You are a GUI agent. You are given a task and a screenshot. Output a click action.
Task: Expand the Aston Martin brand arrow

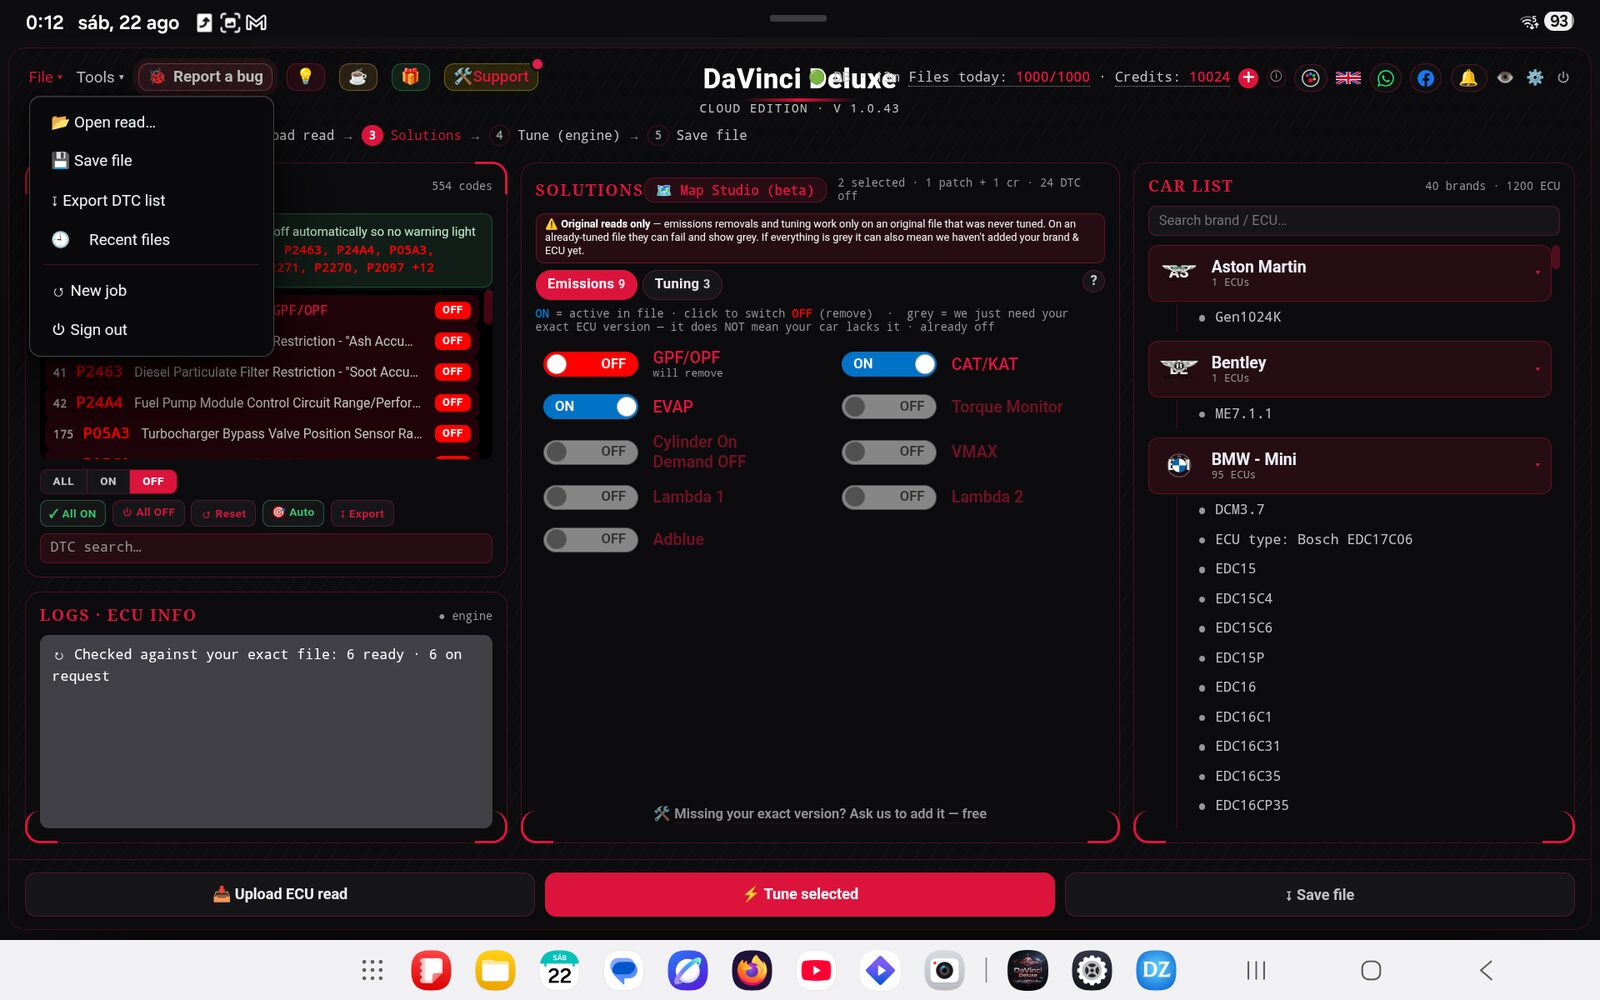1537,273
